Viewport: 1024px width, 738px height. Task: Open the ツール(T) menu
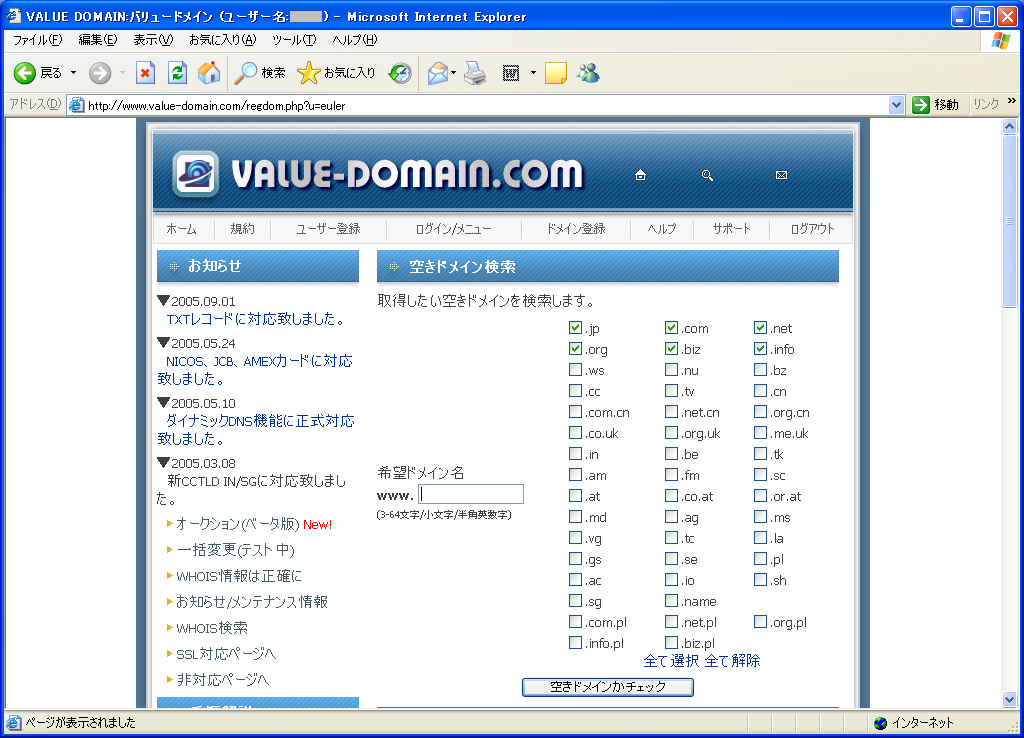(294, 40)
